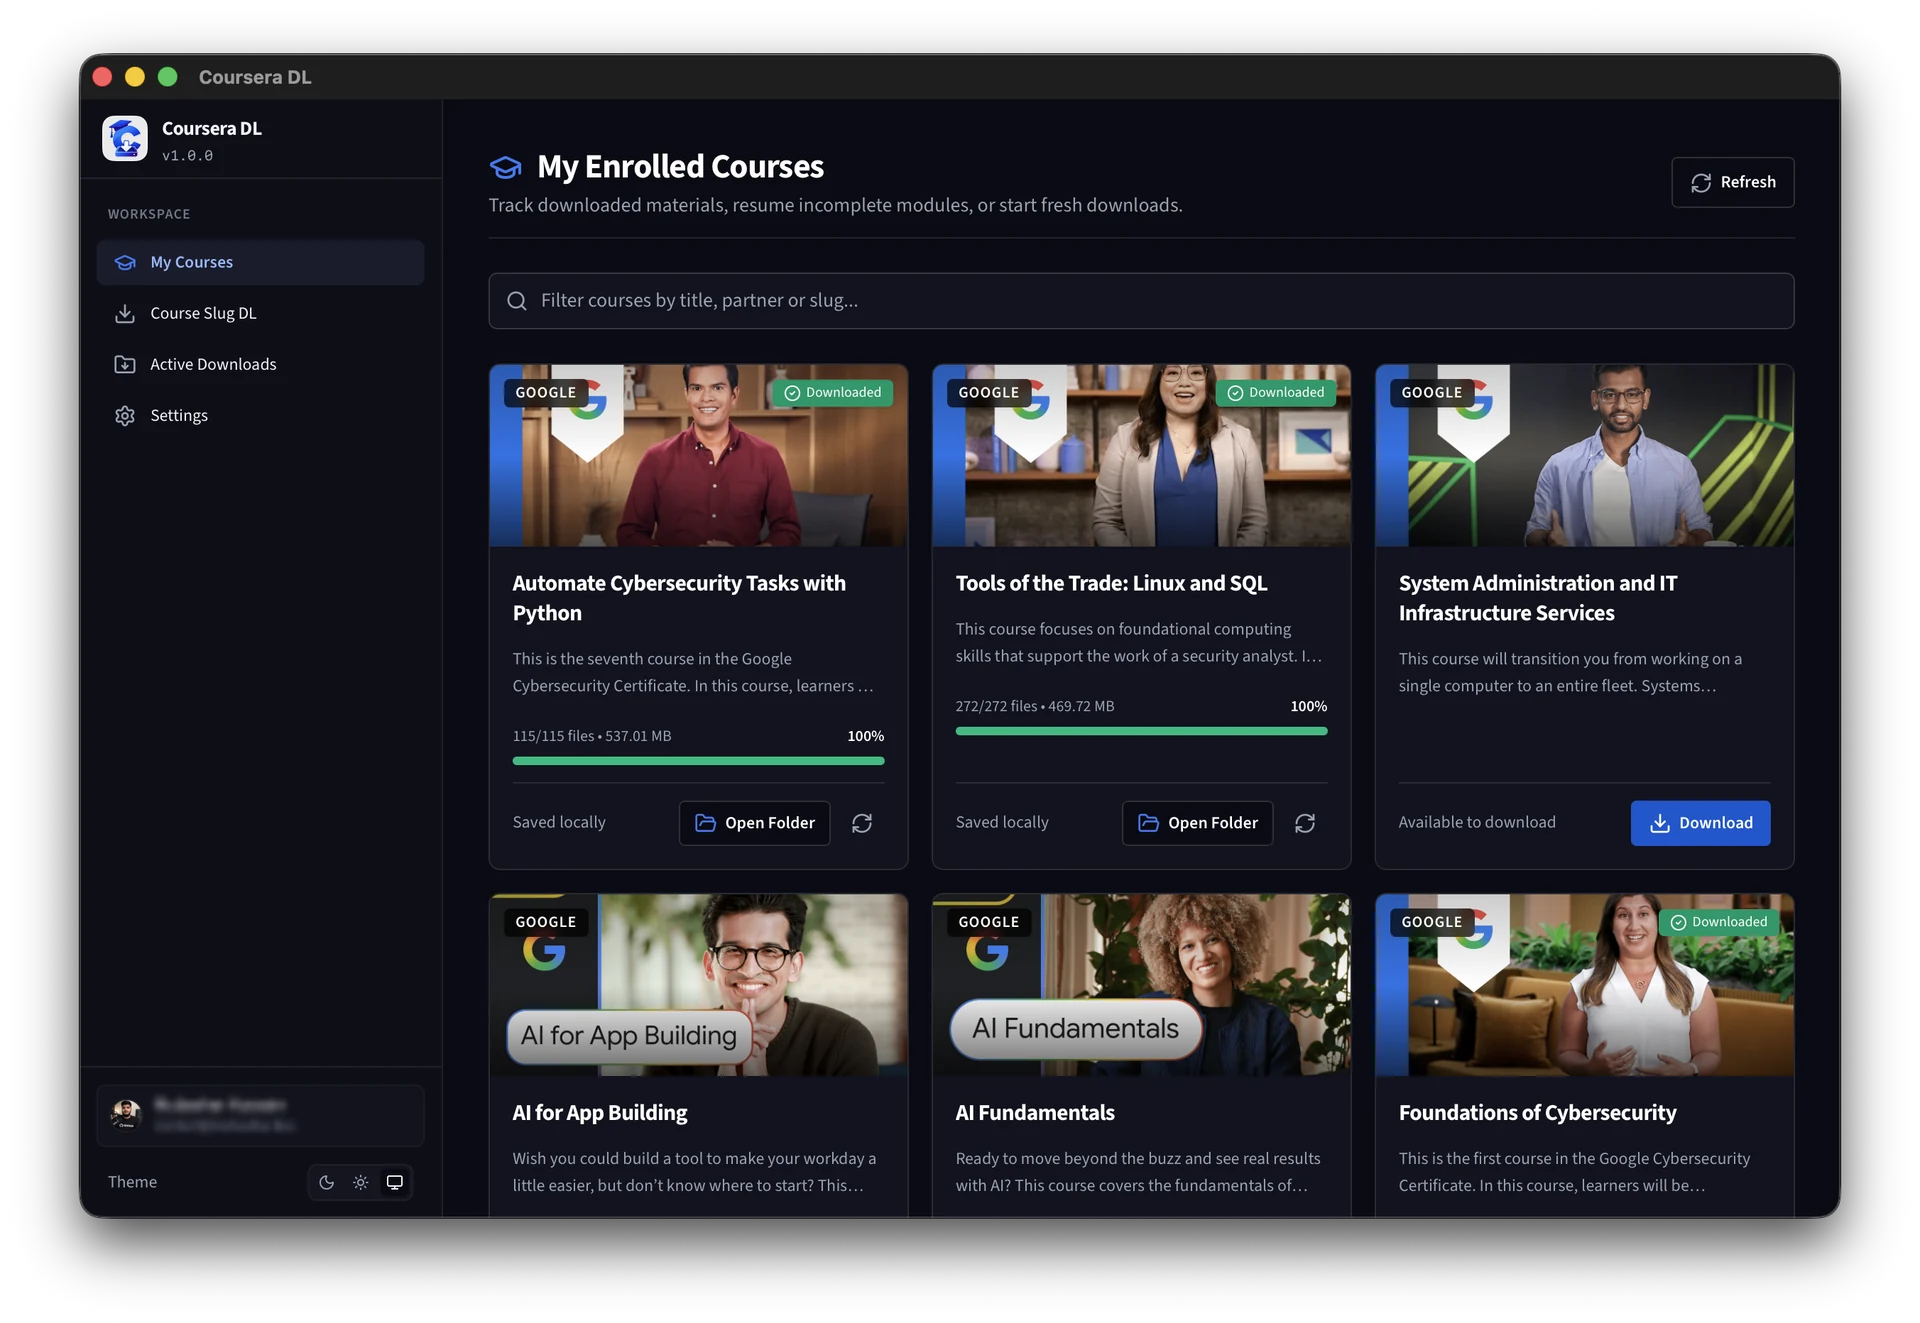1920x1323 pixels.
Task: Click the Refresh button
Action: (1732, 182)
